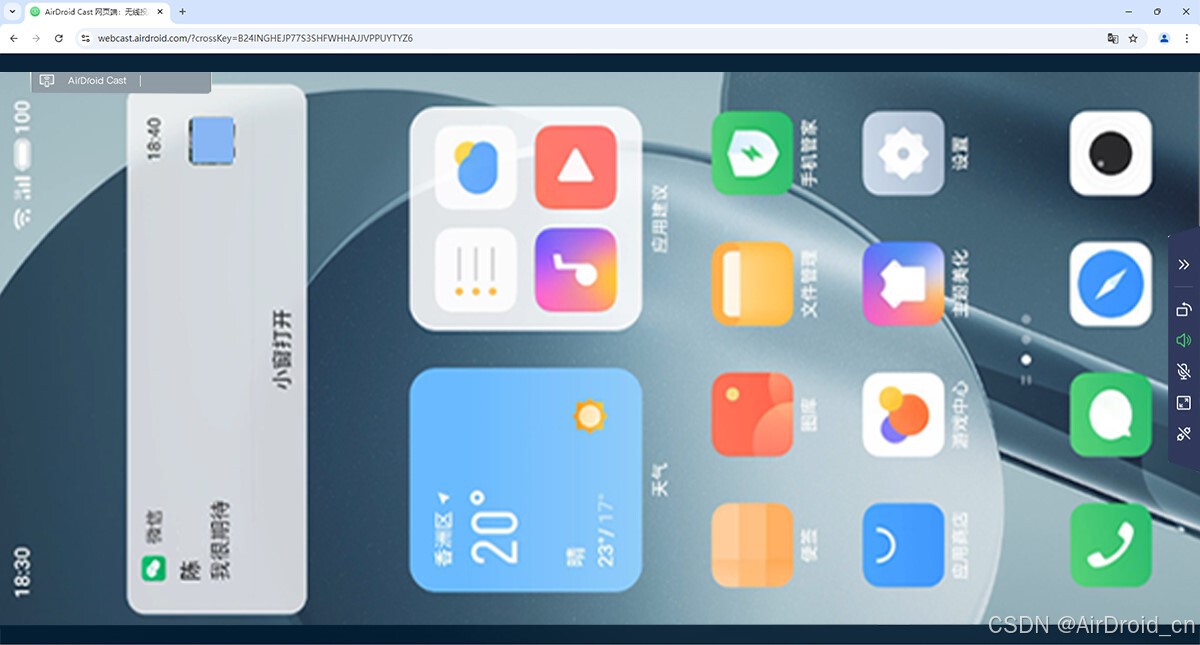Open the 游戏中心 game center app

click(903, 415)
